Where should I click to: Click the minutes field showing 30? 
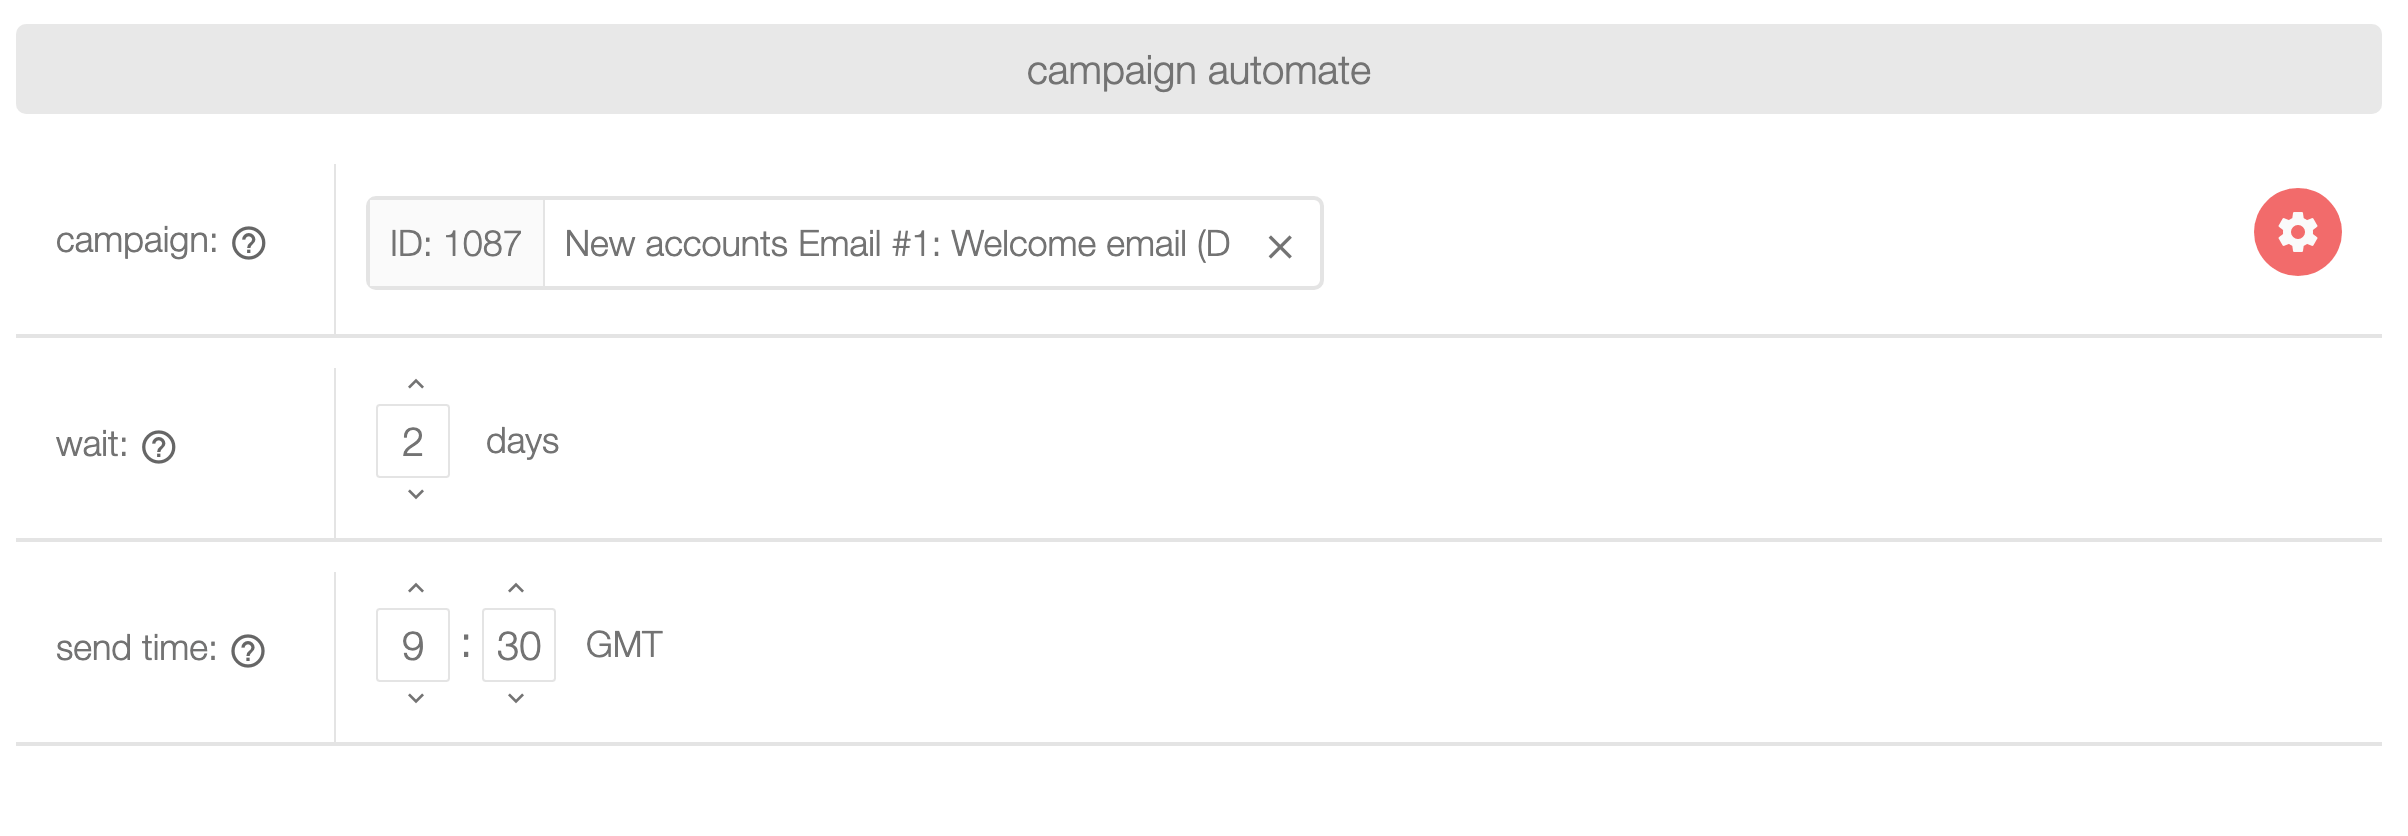[519, 645]
